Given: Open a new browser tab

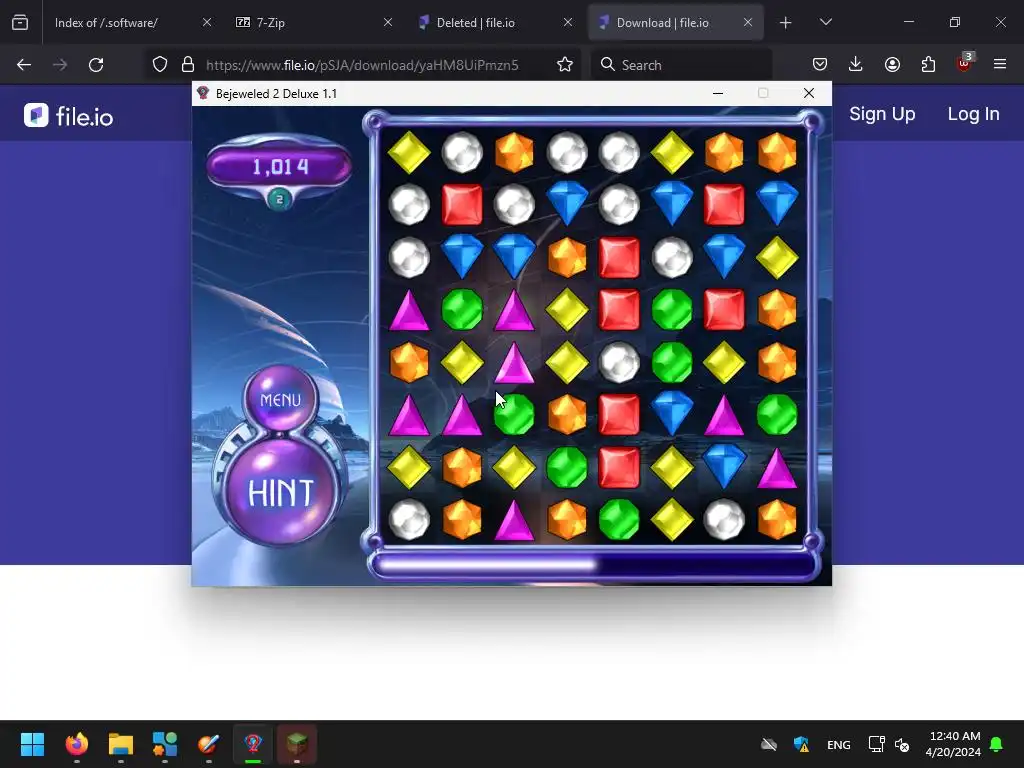Looking at the screenshot, I should [785, 23].
